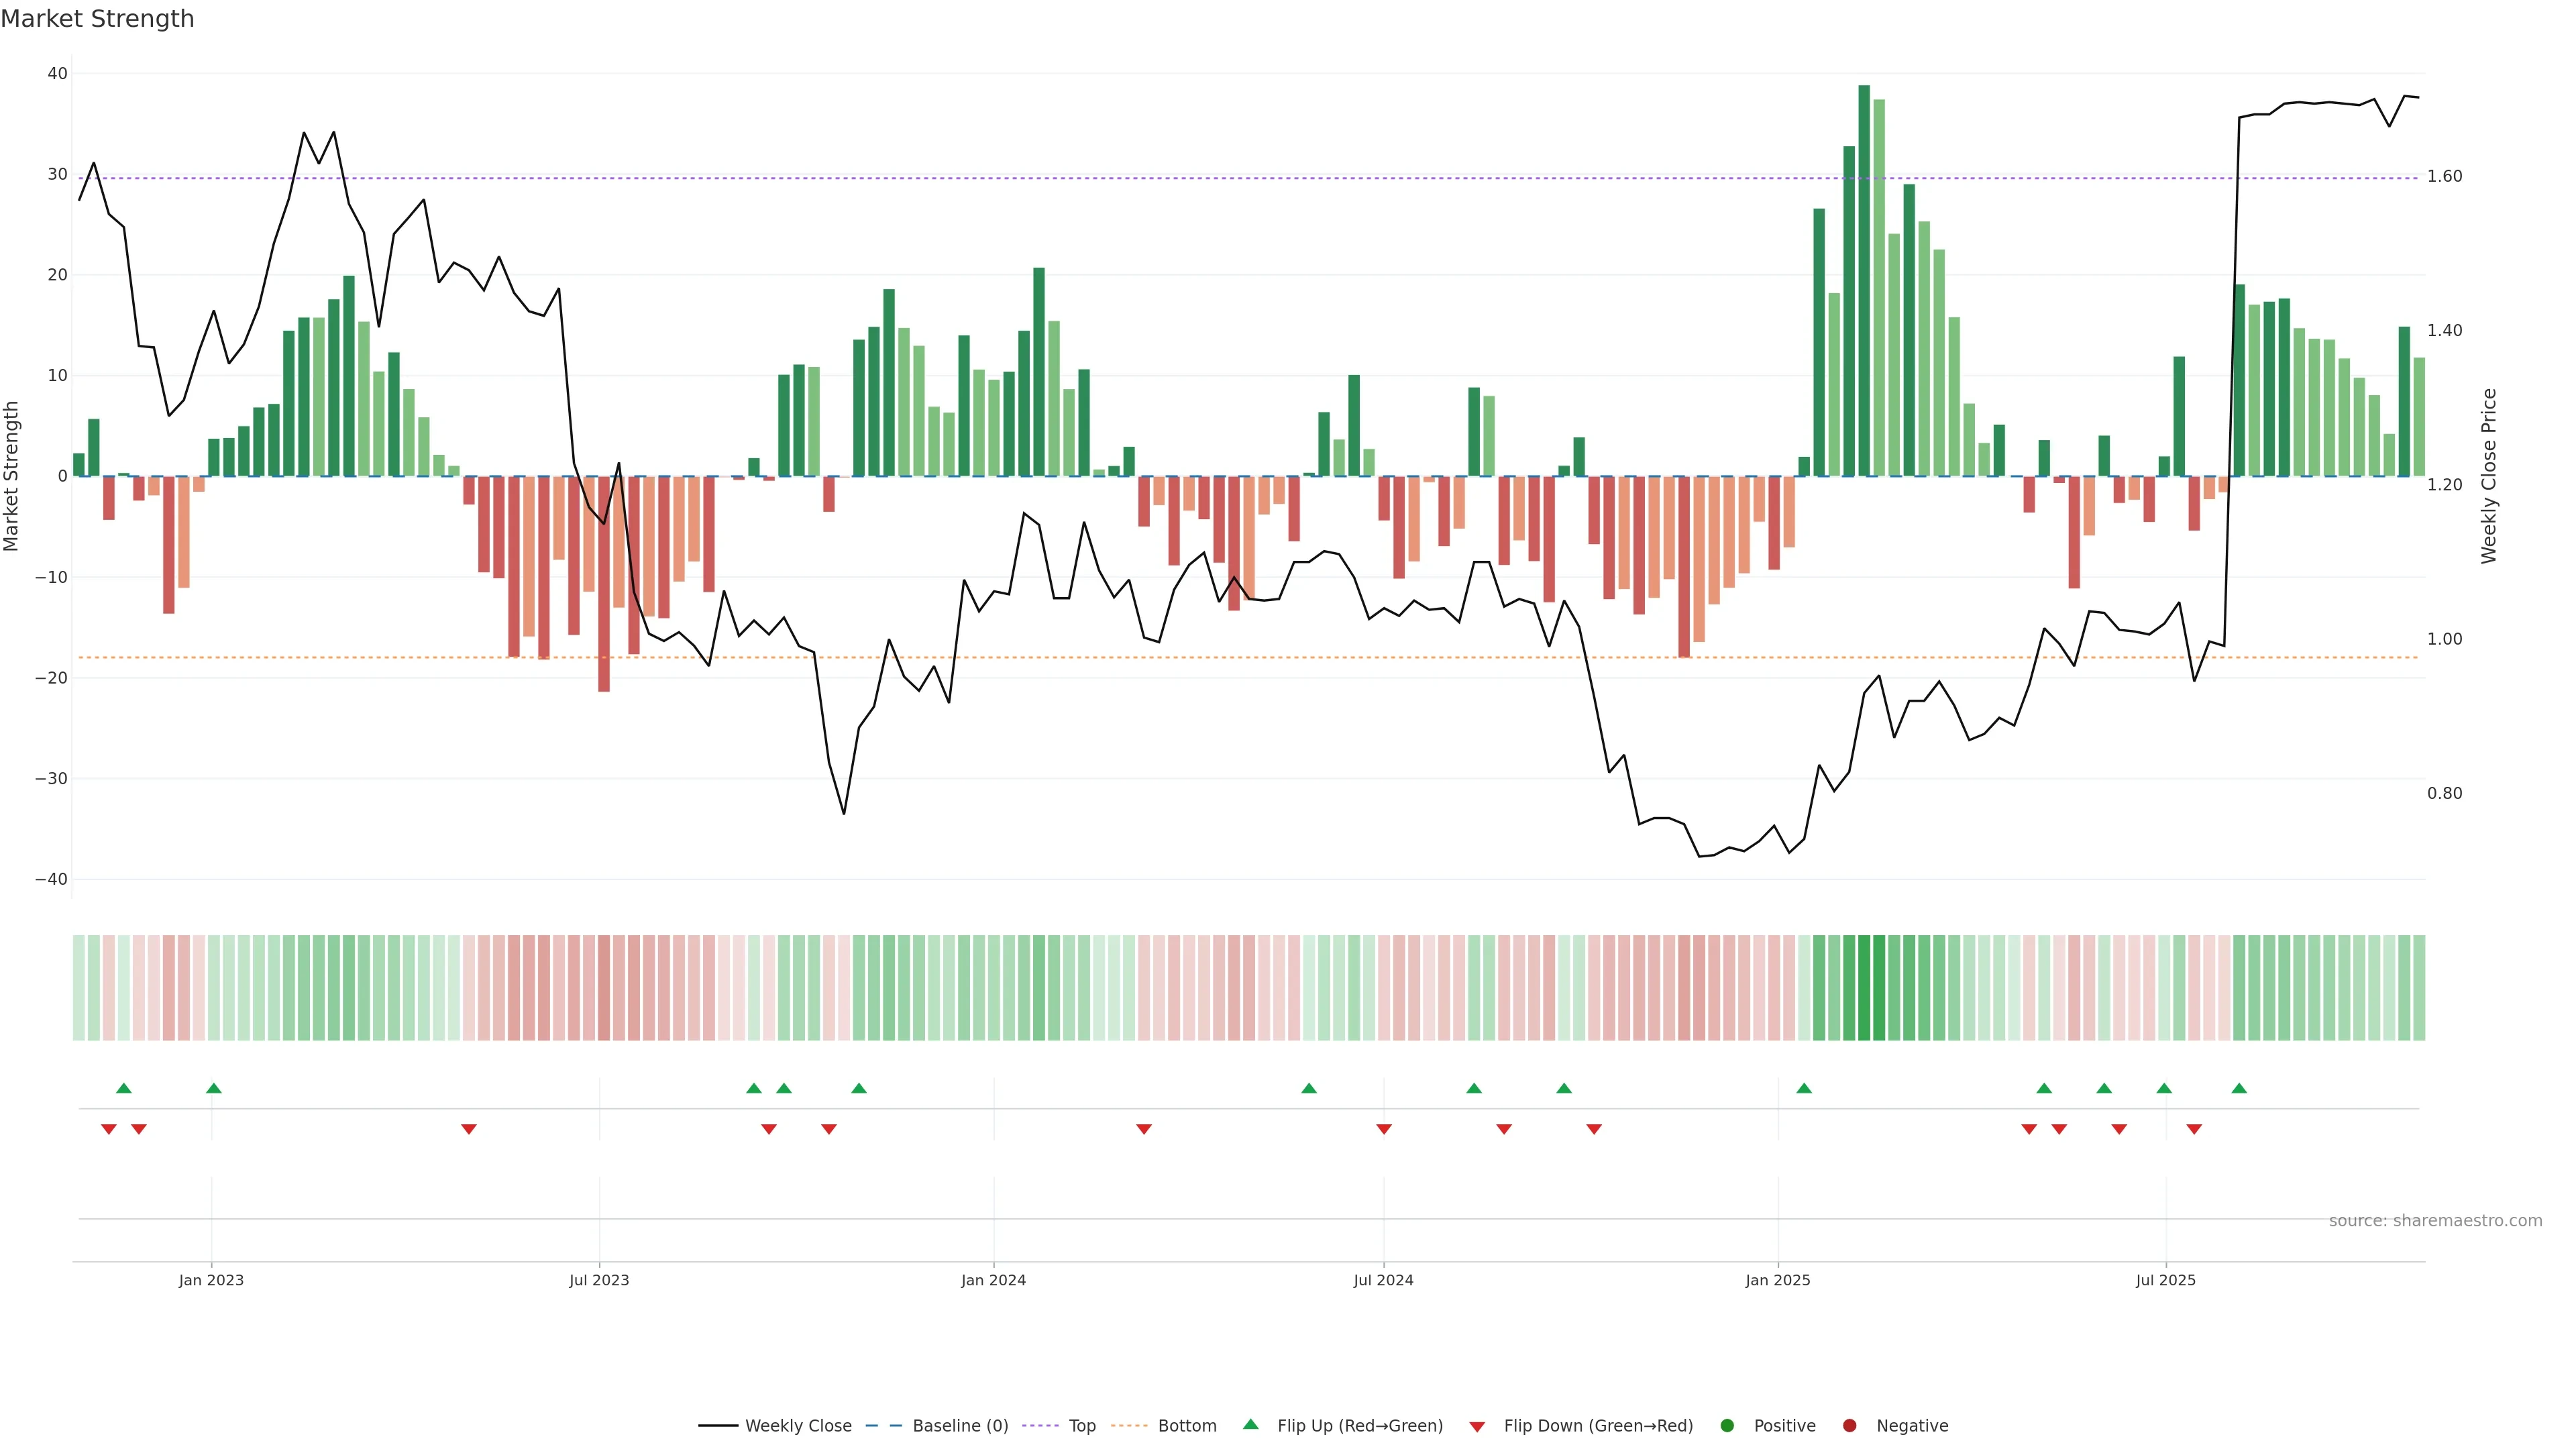
Task: Click the Negative red circle legend icon
Action: pyautogui.click(x=1849, y=1425)
